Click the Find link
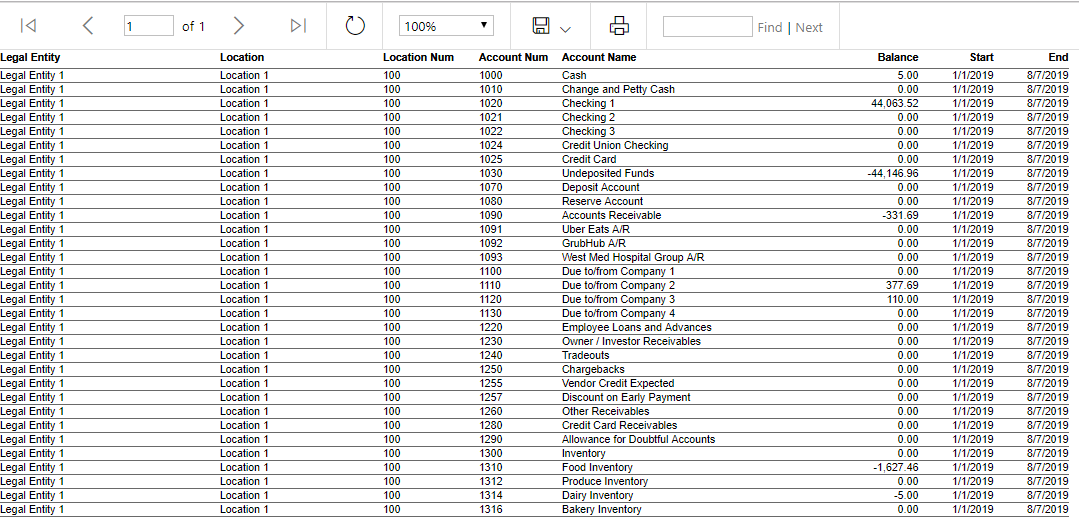Screen dimensions: 1079x528 769,28
